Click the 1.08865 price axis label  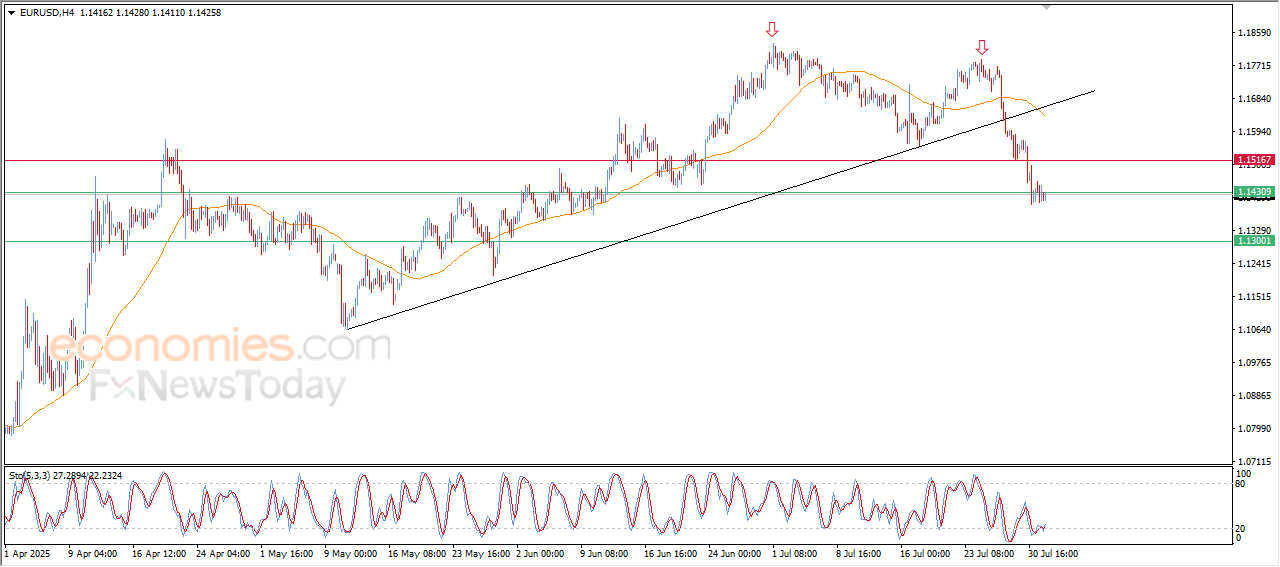point(1253,396)
